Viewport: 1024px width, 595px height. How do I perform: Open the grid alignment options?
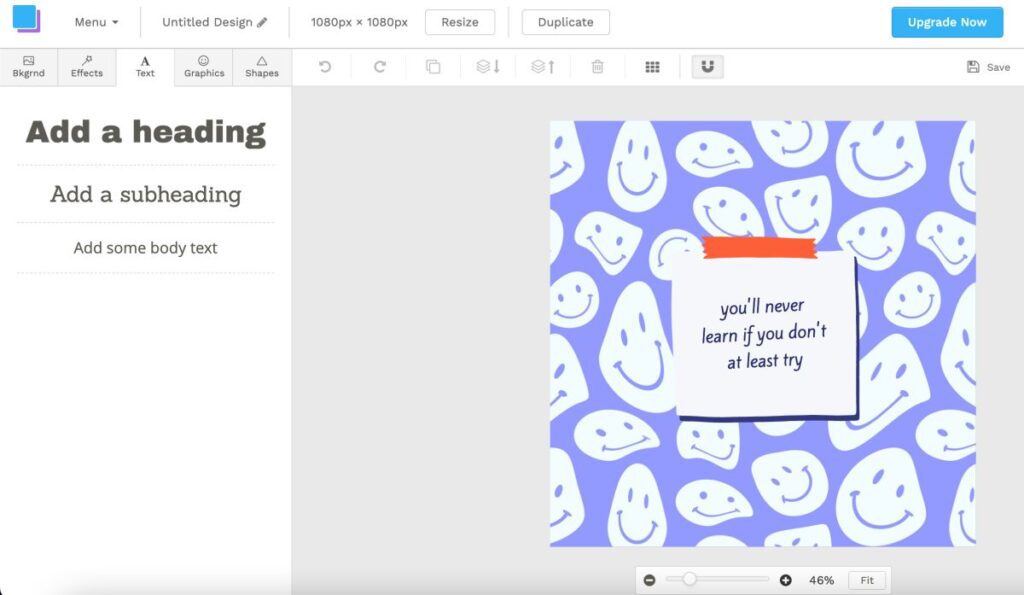tap(652, 67)
